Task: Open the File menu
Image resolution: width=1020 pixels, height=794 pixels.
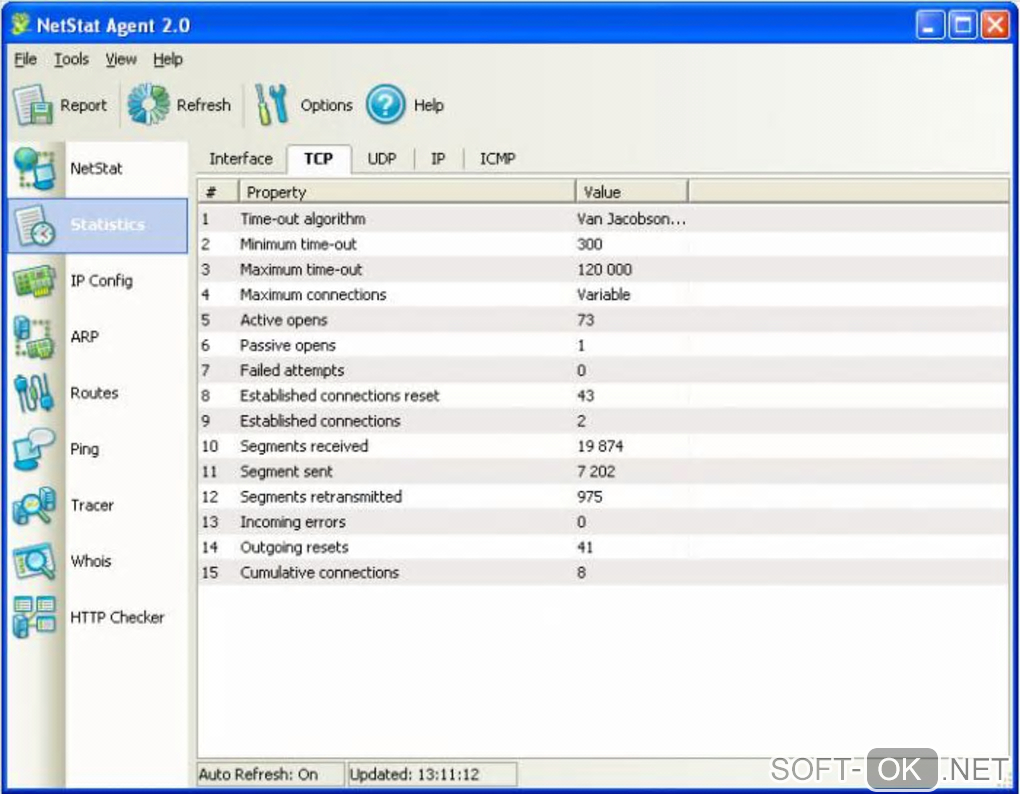Action: click(x=25, y=59)
